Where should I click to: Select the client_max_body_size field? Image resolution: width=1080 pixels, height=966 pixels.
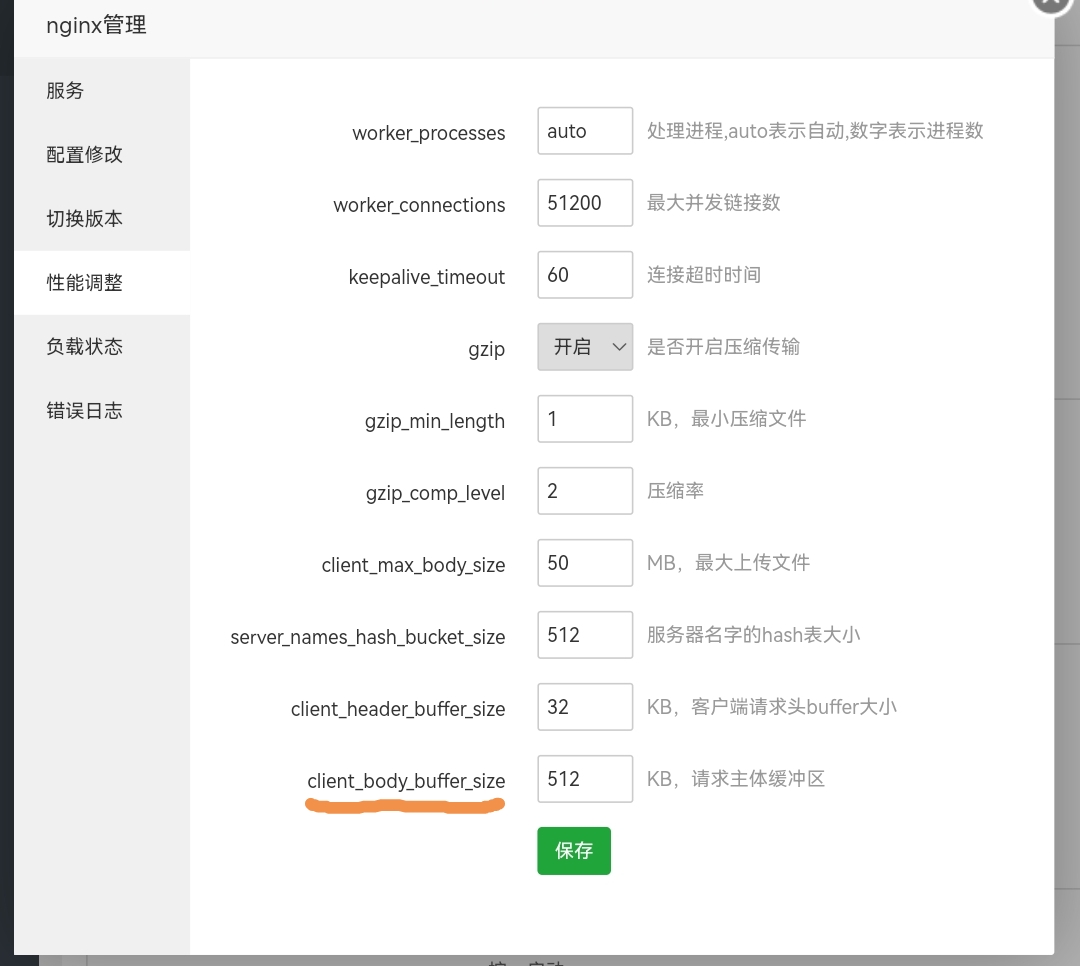point(585,562)
